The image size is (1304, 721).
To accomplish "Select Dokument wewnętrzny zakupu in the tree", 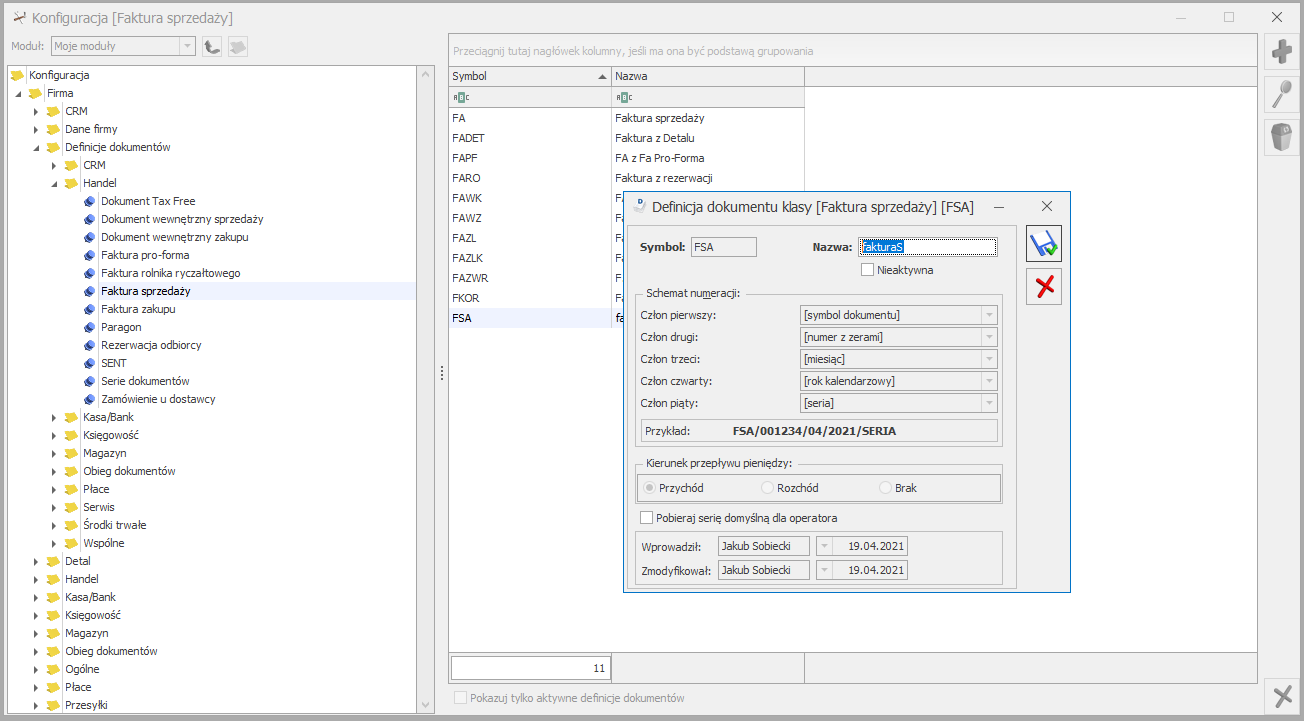I will pos(175,237).
